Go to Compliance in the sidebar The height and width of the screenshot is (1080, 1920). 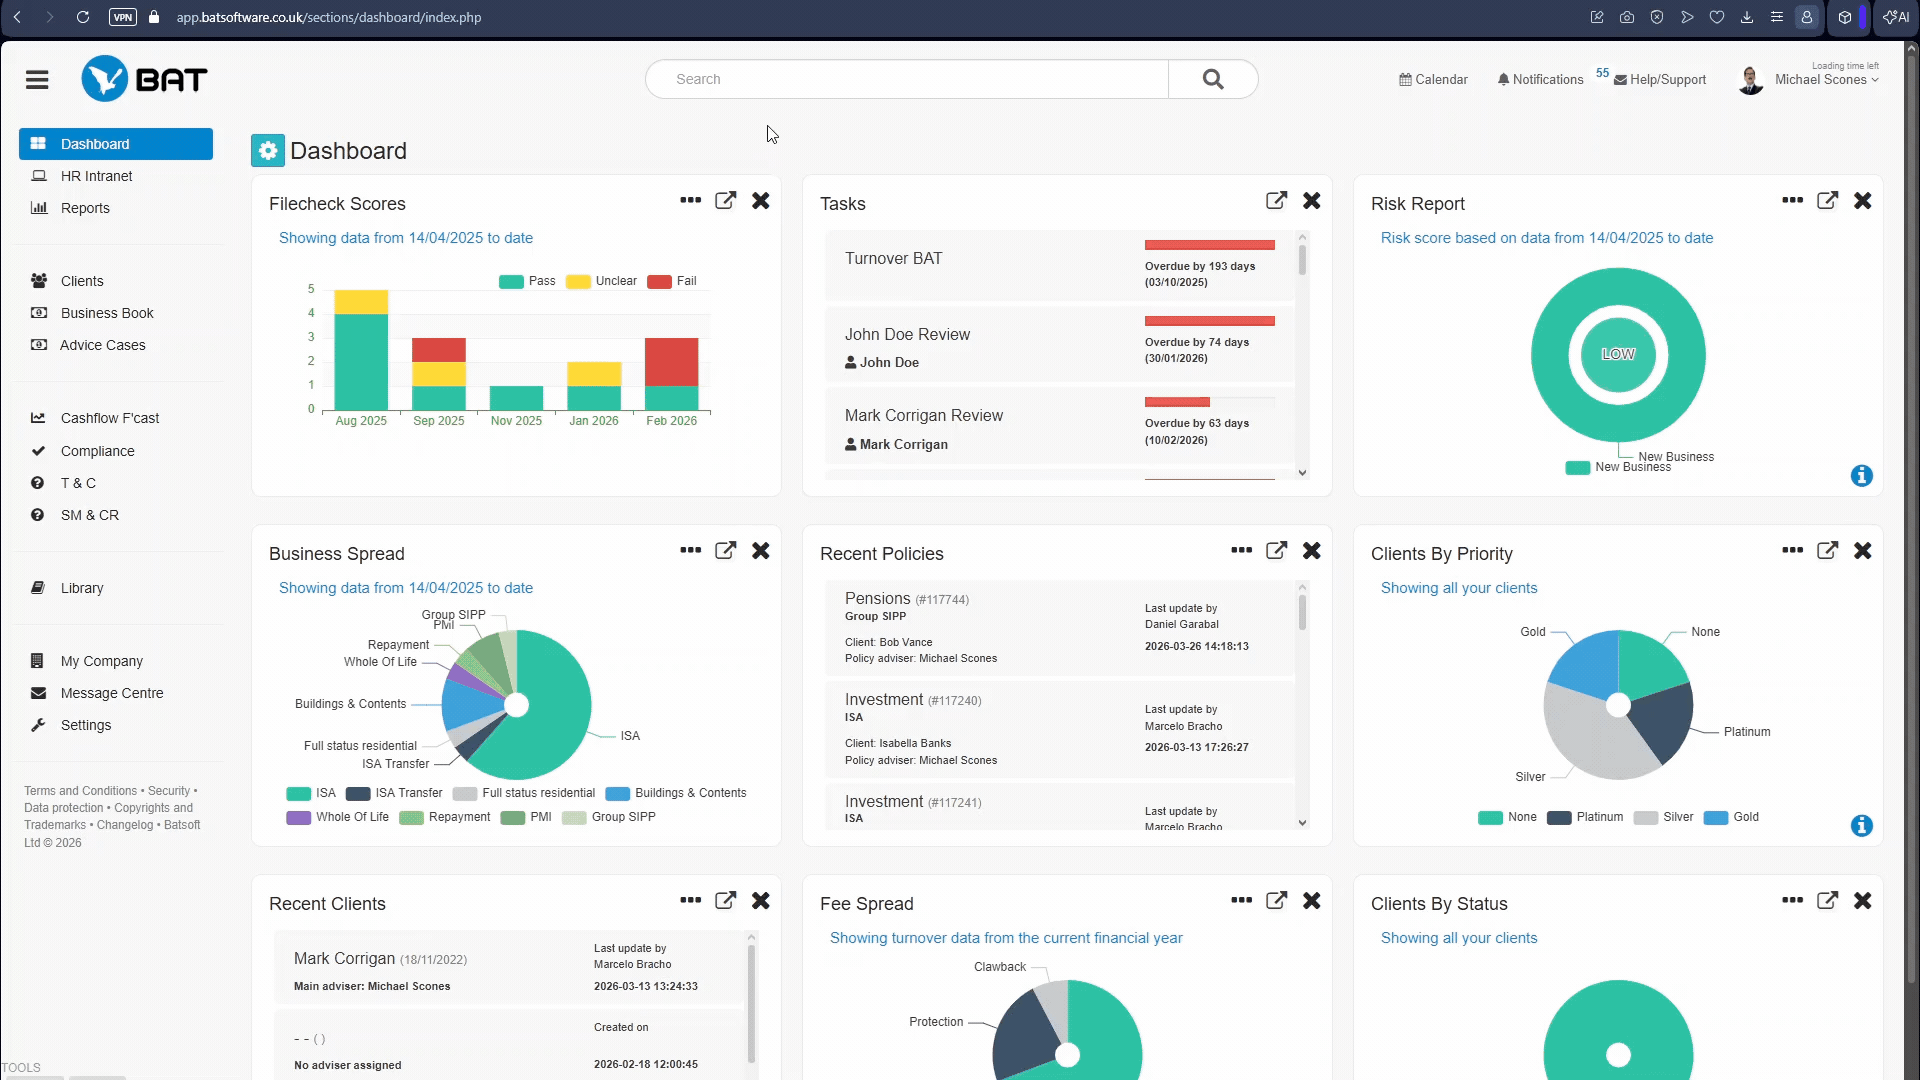click(97, 451)
